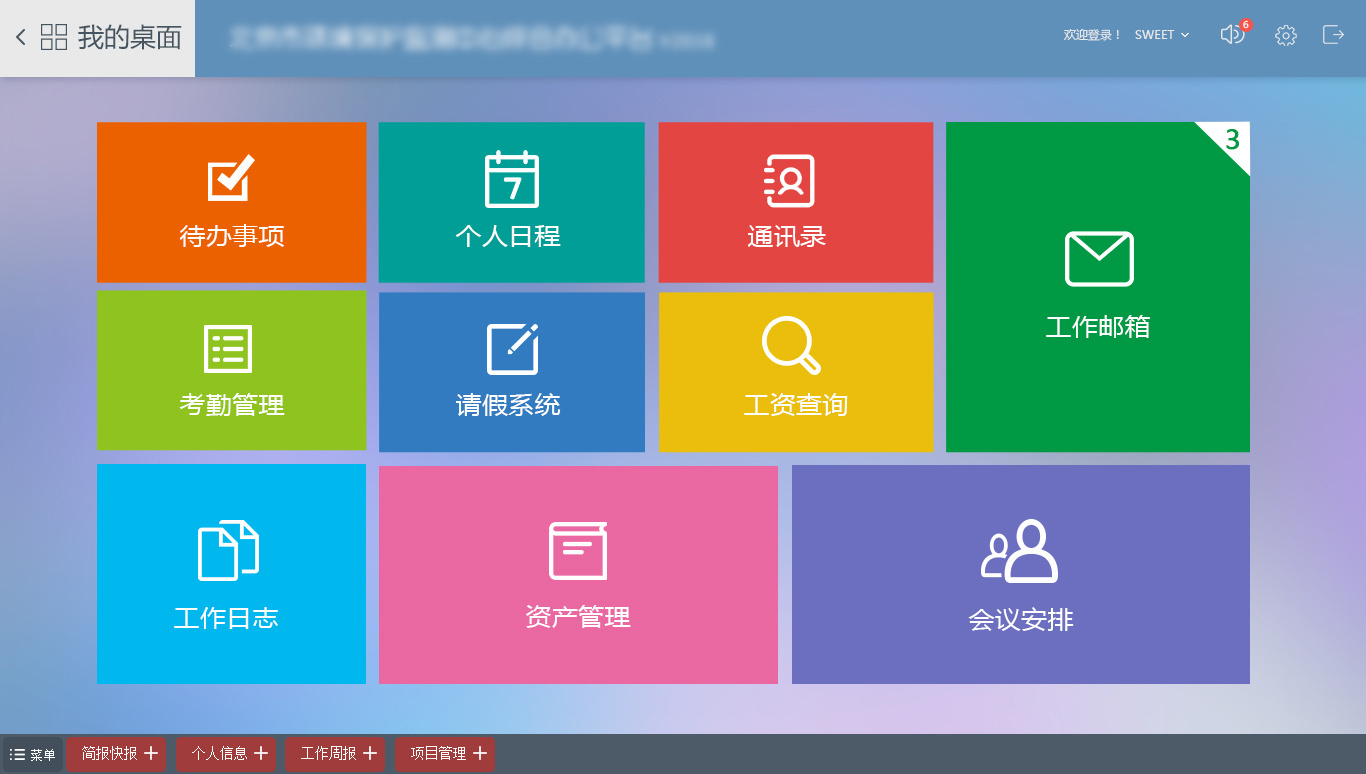
Task: Open the 考勤管理 attendance tile
Action: click(231, 371)
